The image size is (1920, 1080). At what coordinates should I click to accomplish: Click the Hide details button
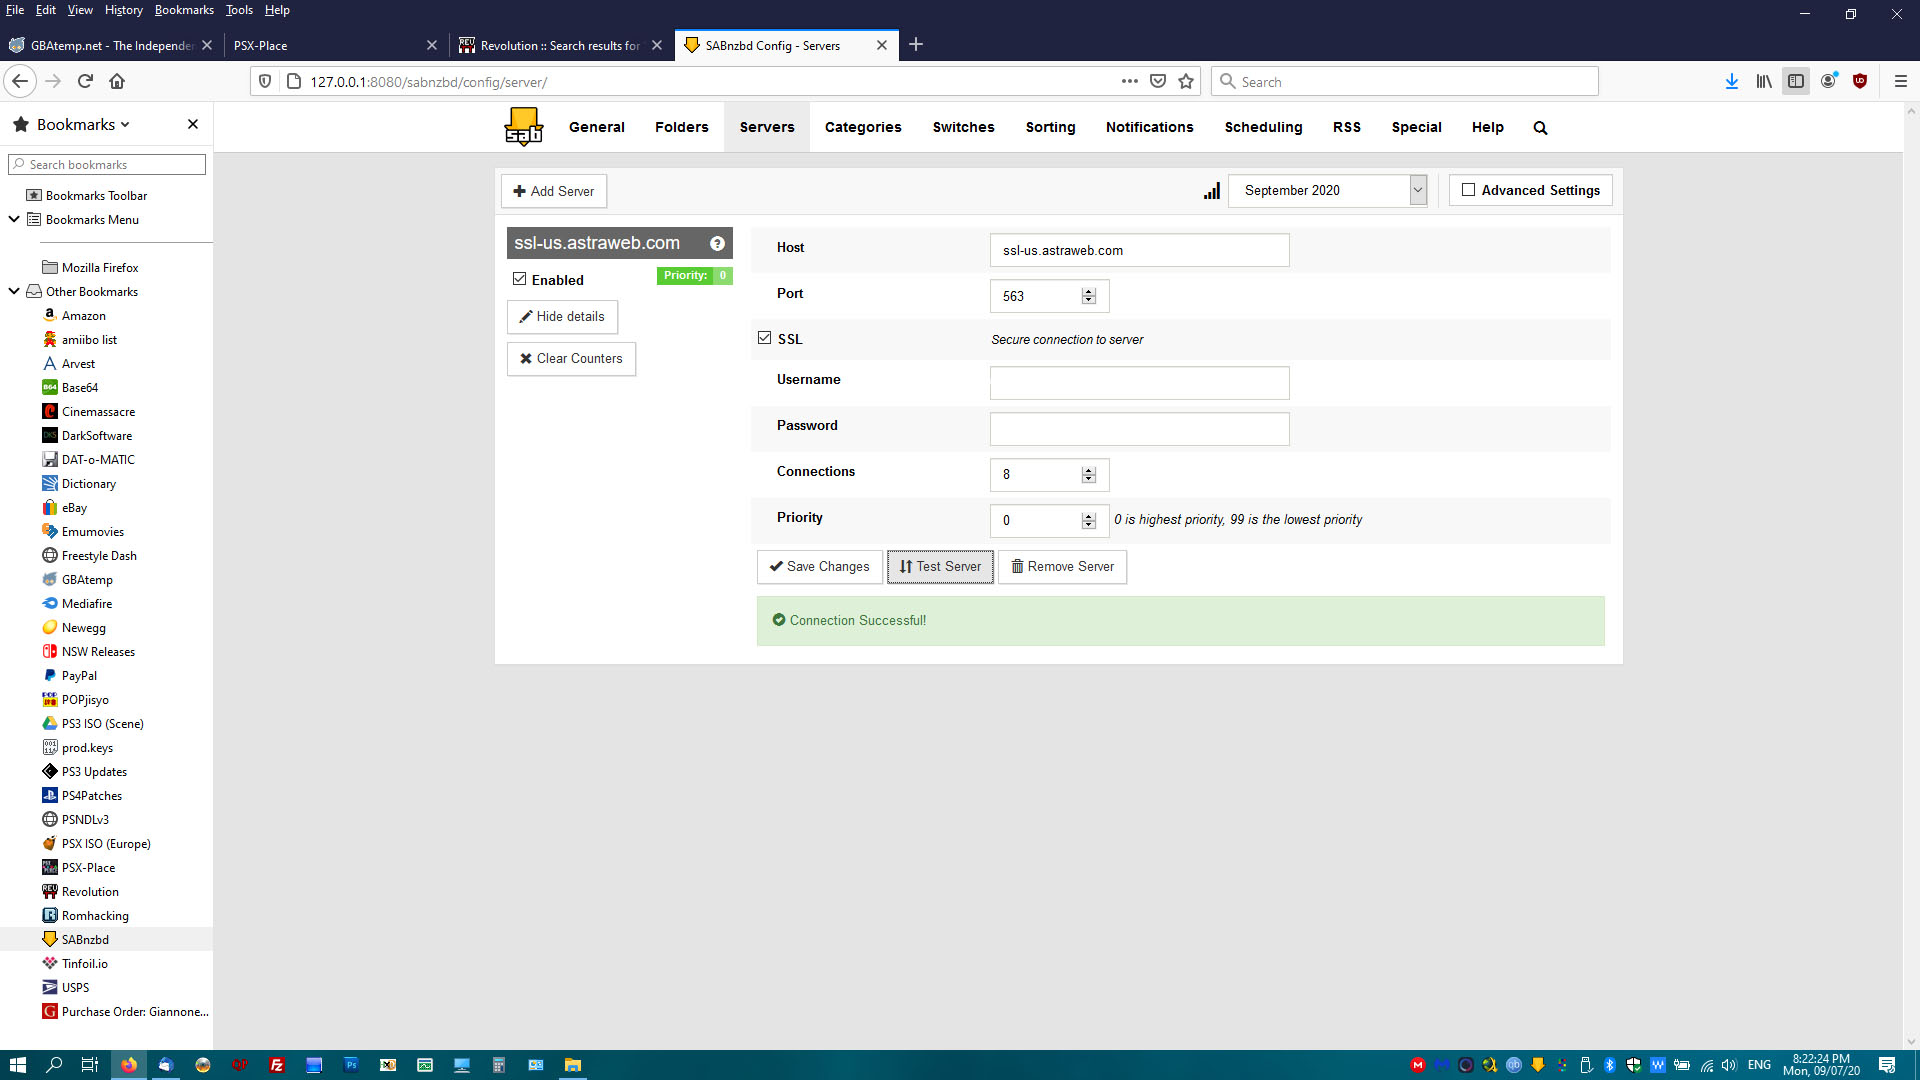[x=562, y=317]
